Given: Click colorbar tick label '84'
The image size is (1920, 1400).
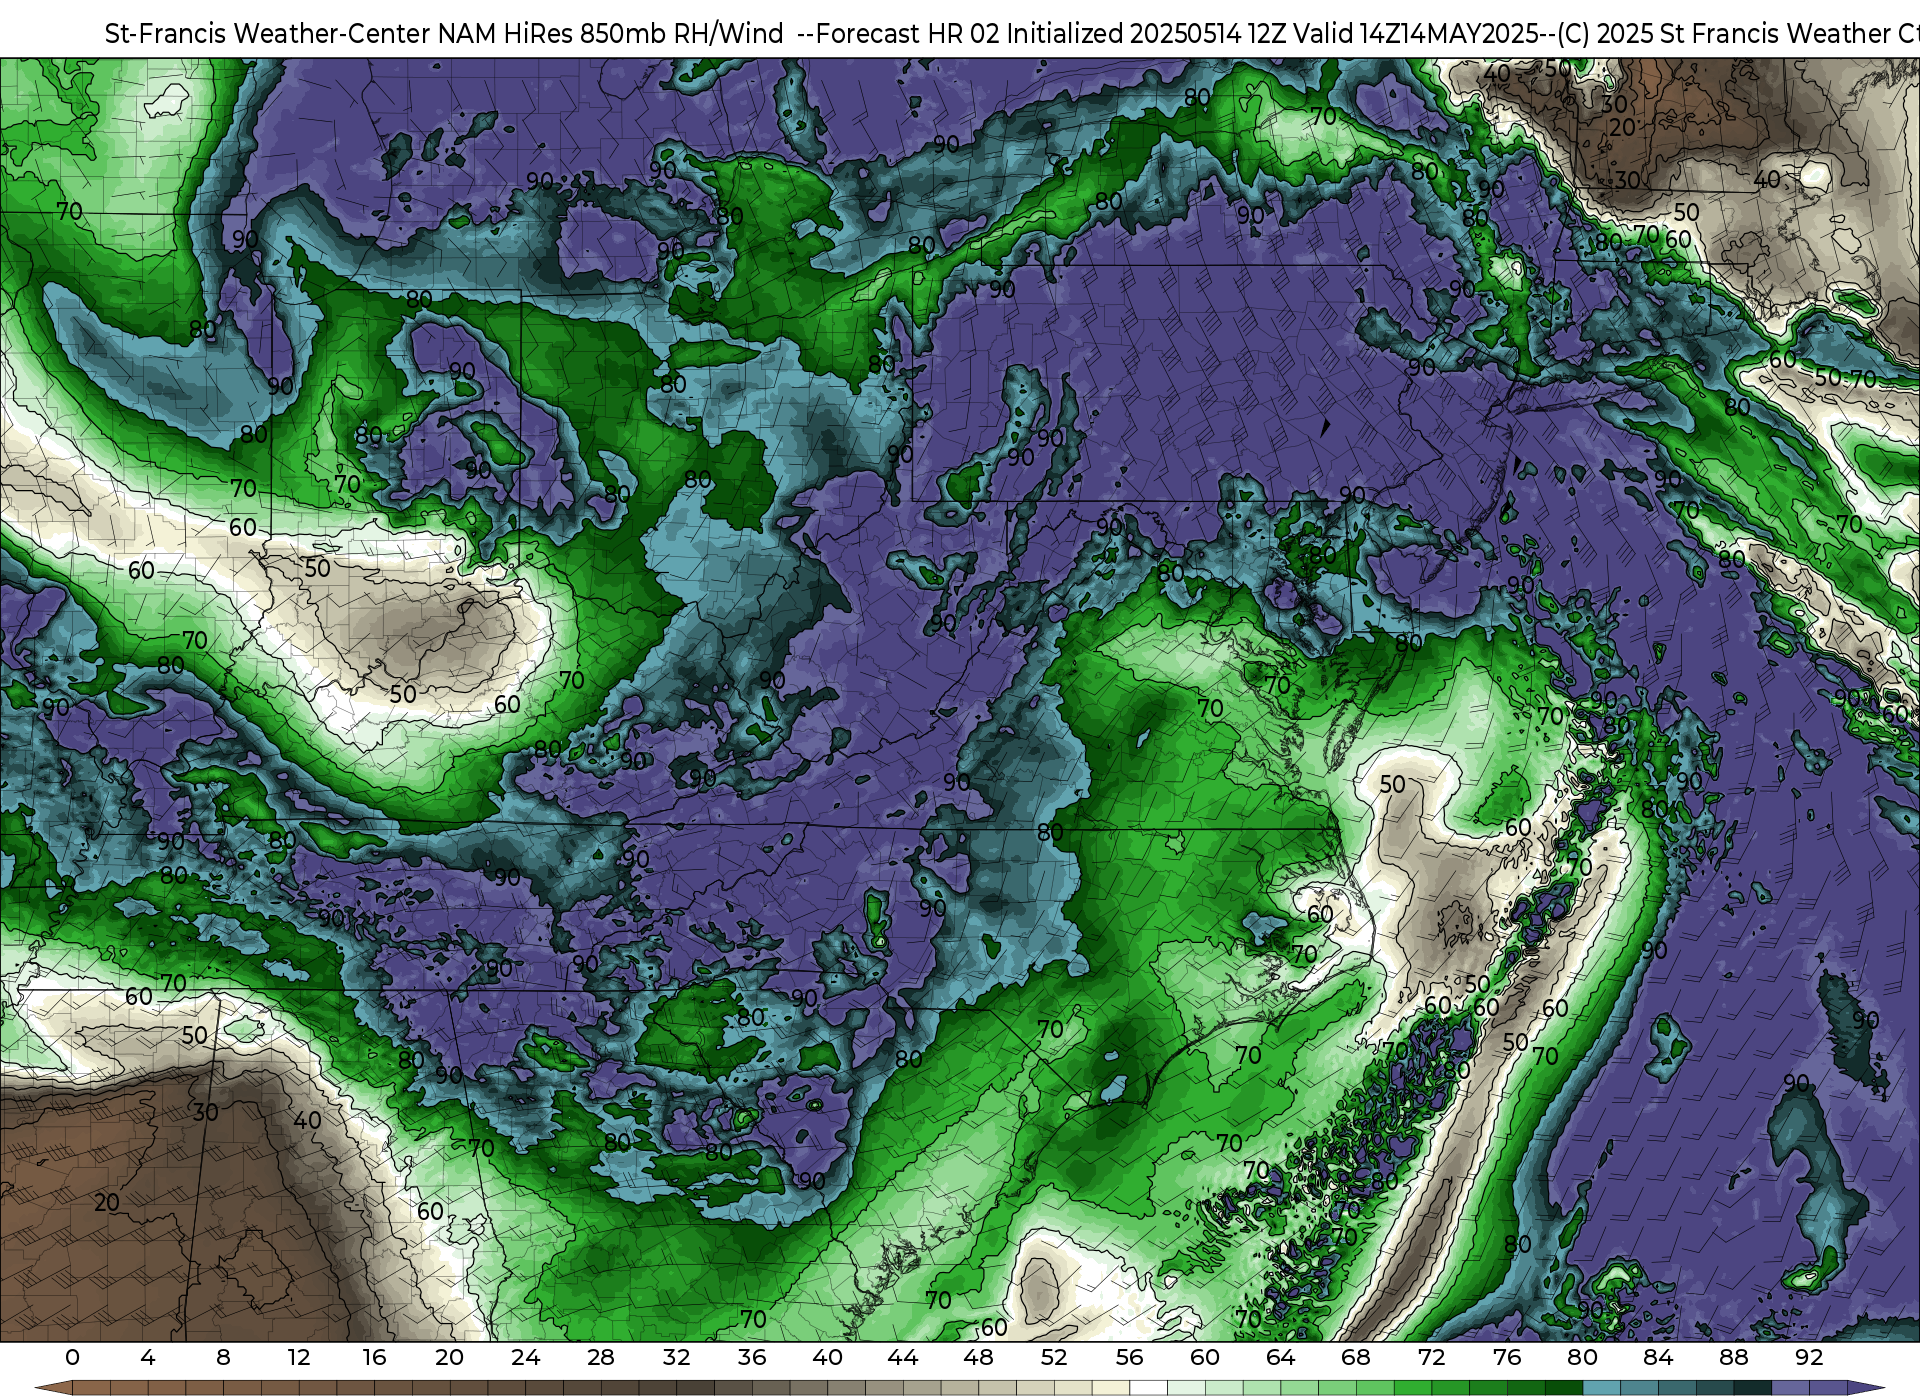Looking at the screenshot, I should coord(1658,1357).
